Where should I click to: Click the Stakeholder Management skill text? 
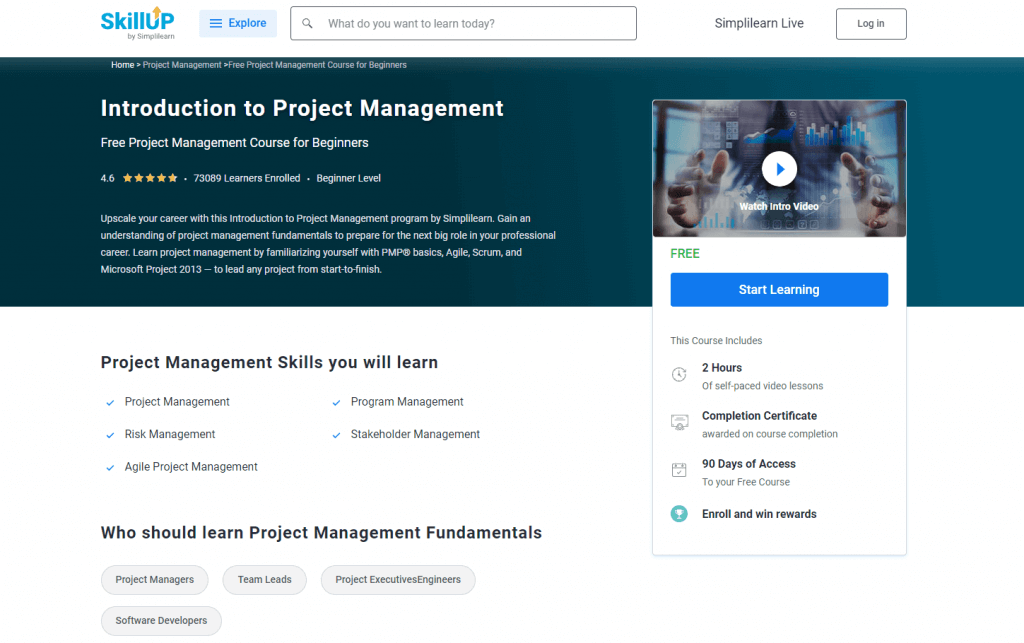pos(415,435)
